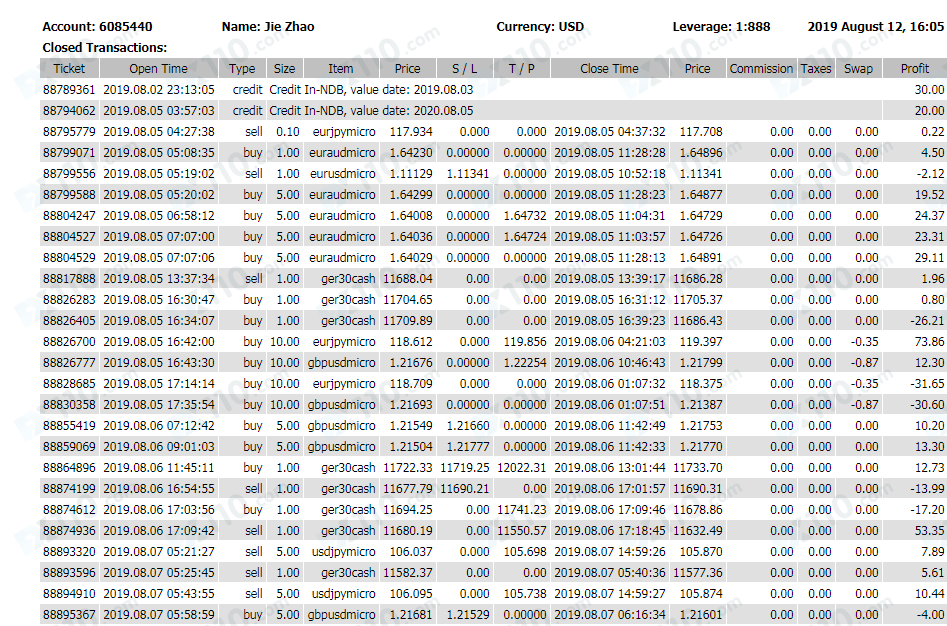
Task: Click close price 1.64896
Action: click(701, 153)
